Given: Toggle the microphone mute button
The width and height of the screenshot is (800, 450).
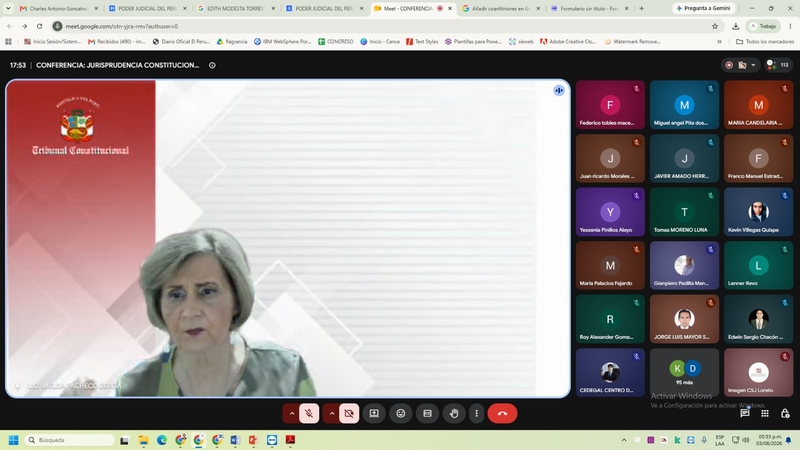Looking at the screenshot, I should point(309,413).
